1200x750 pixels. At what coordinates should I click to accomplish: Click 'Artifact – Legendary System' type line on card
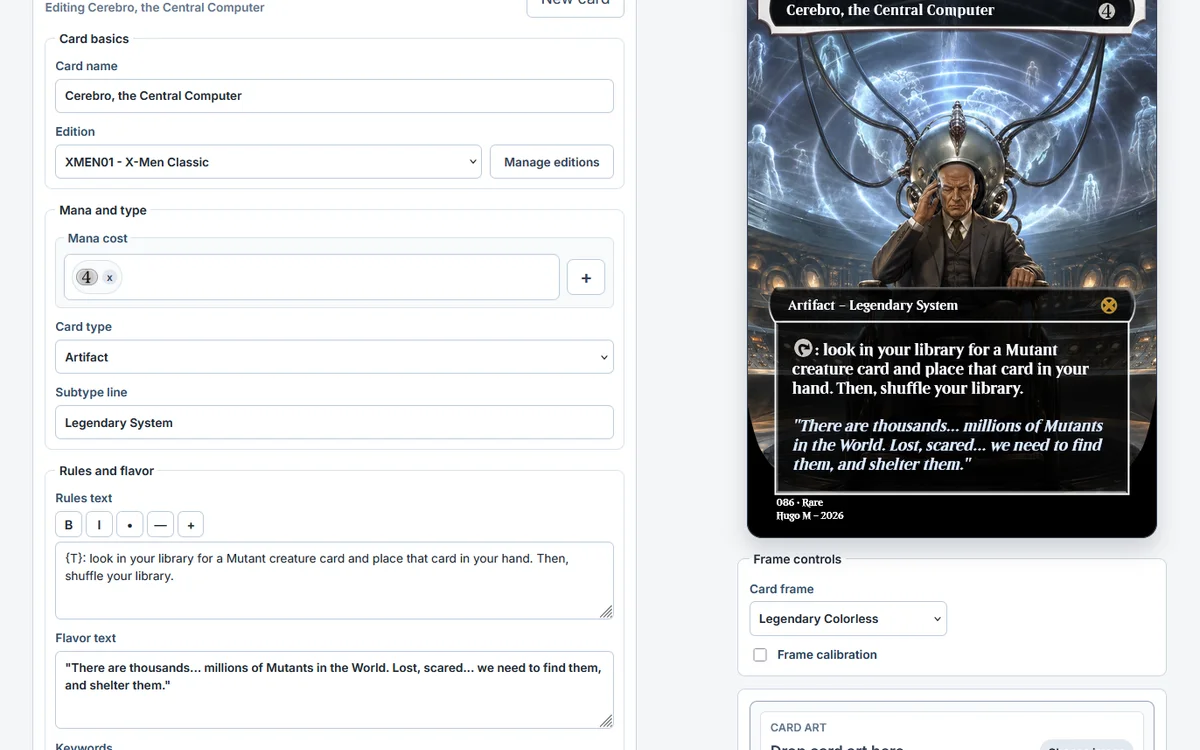tap(873, 305)
